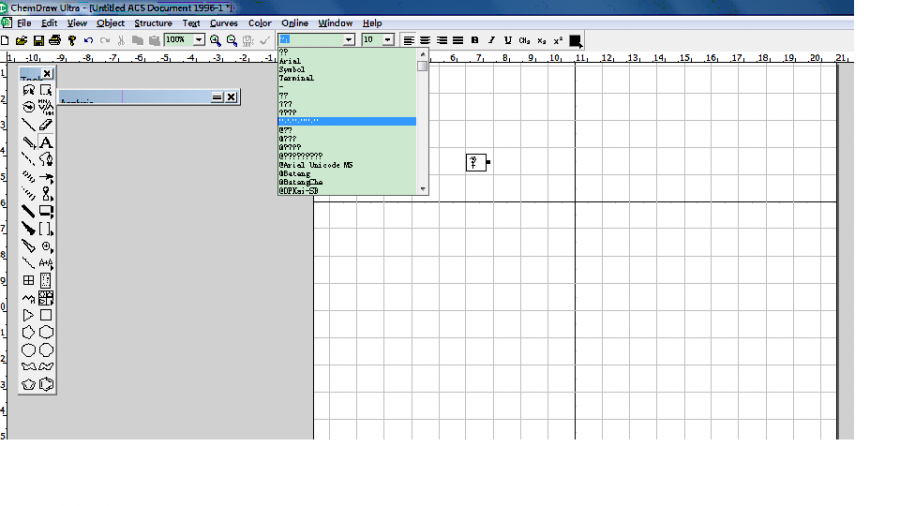This screenshot has width=900, height=506.
Task: Toggle subscript X2 formatting
Action: coord(541,40)
